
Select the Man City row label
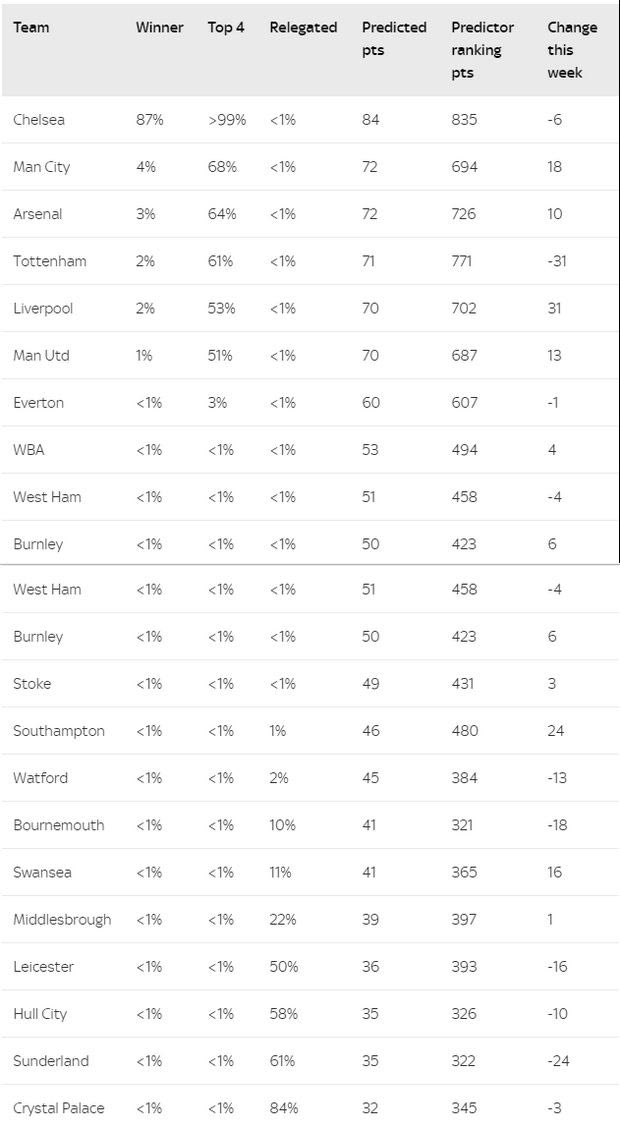(41, 167)
